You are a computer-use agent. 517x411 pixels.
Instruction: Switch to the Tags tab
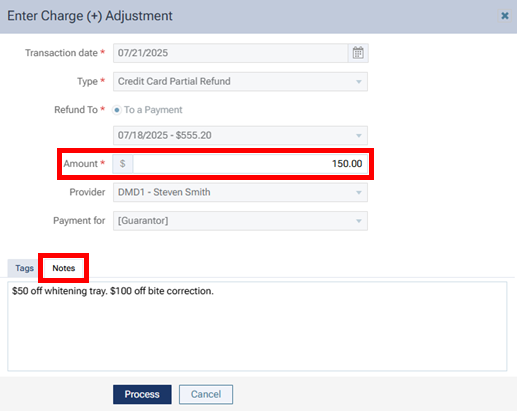pyautogui.click(x=24, y=268)
